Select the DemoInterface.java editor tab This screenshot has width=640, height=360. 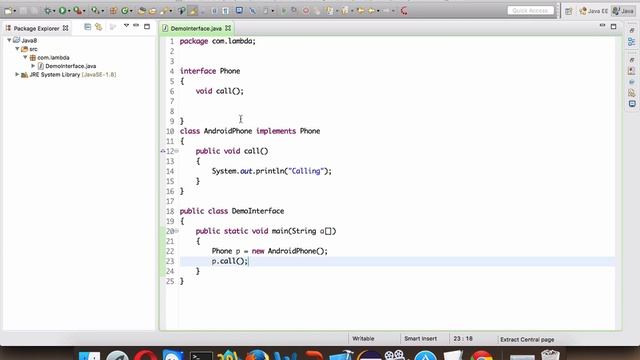tap(196, 28)
